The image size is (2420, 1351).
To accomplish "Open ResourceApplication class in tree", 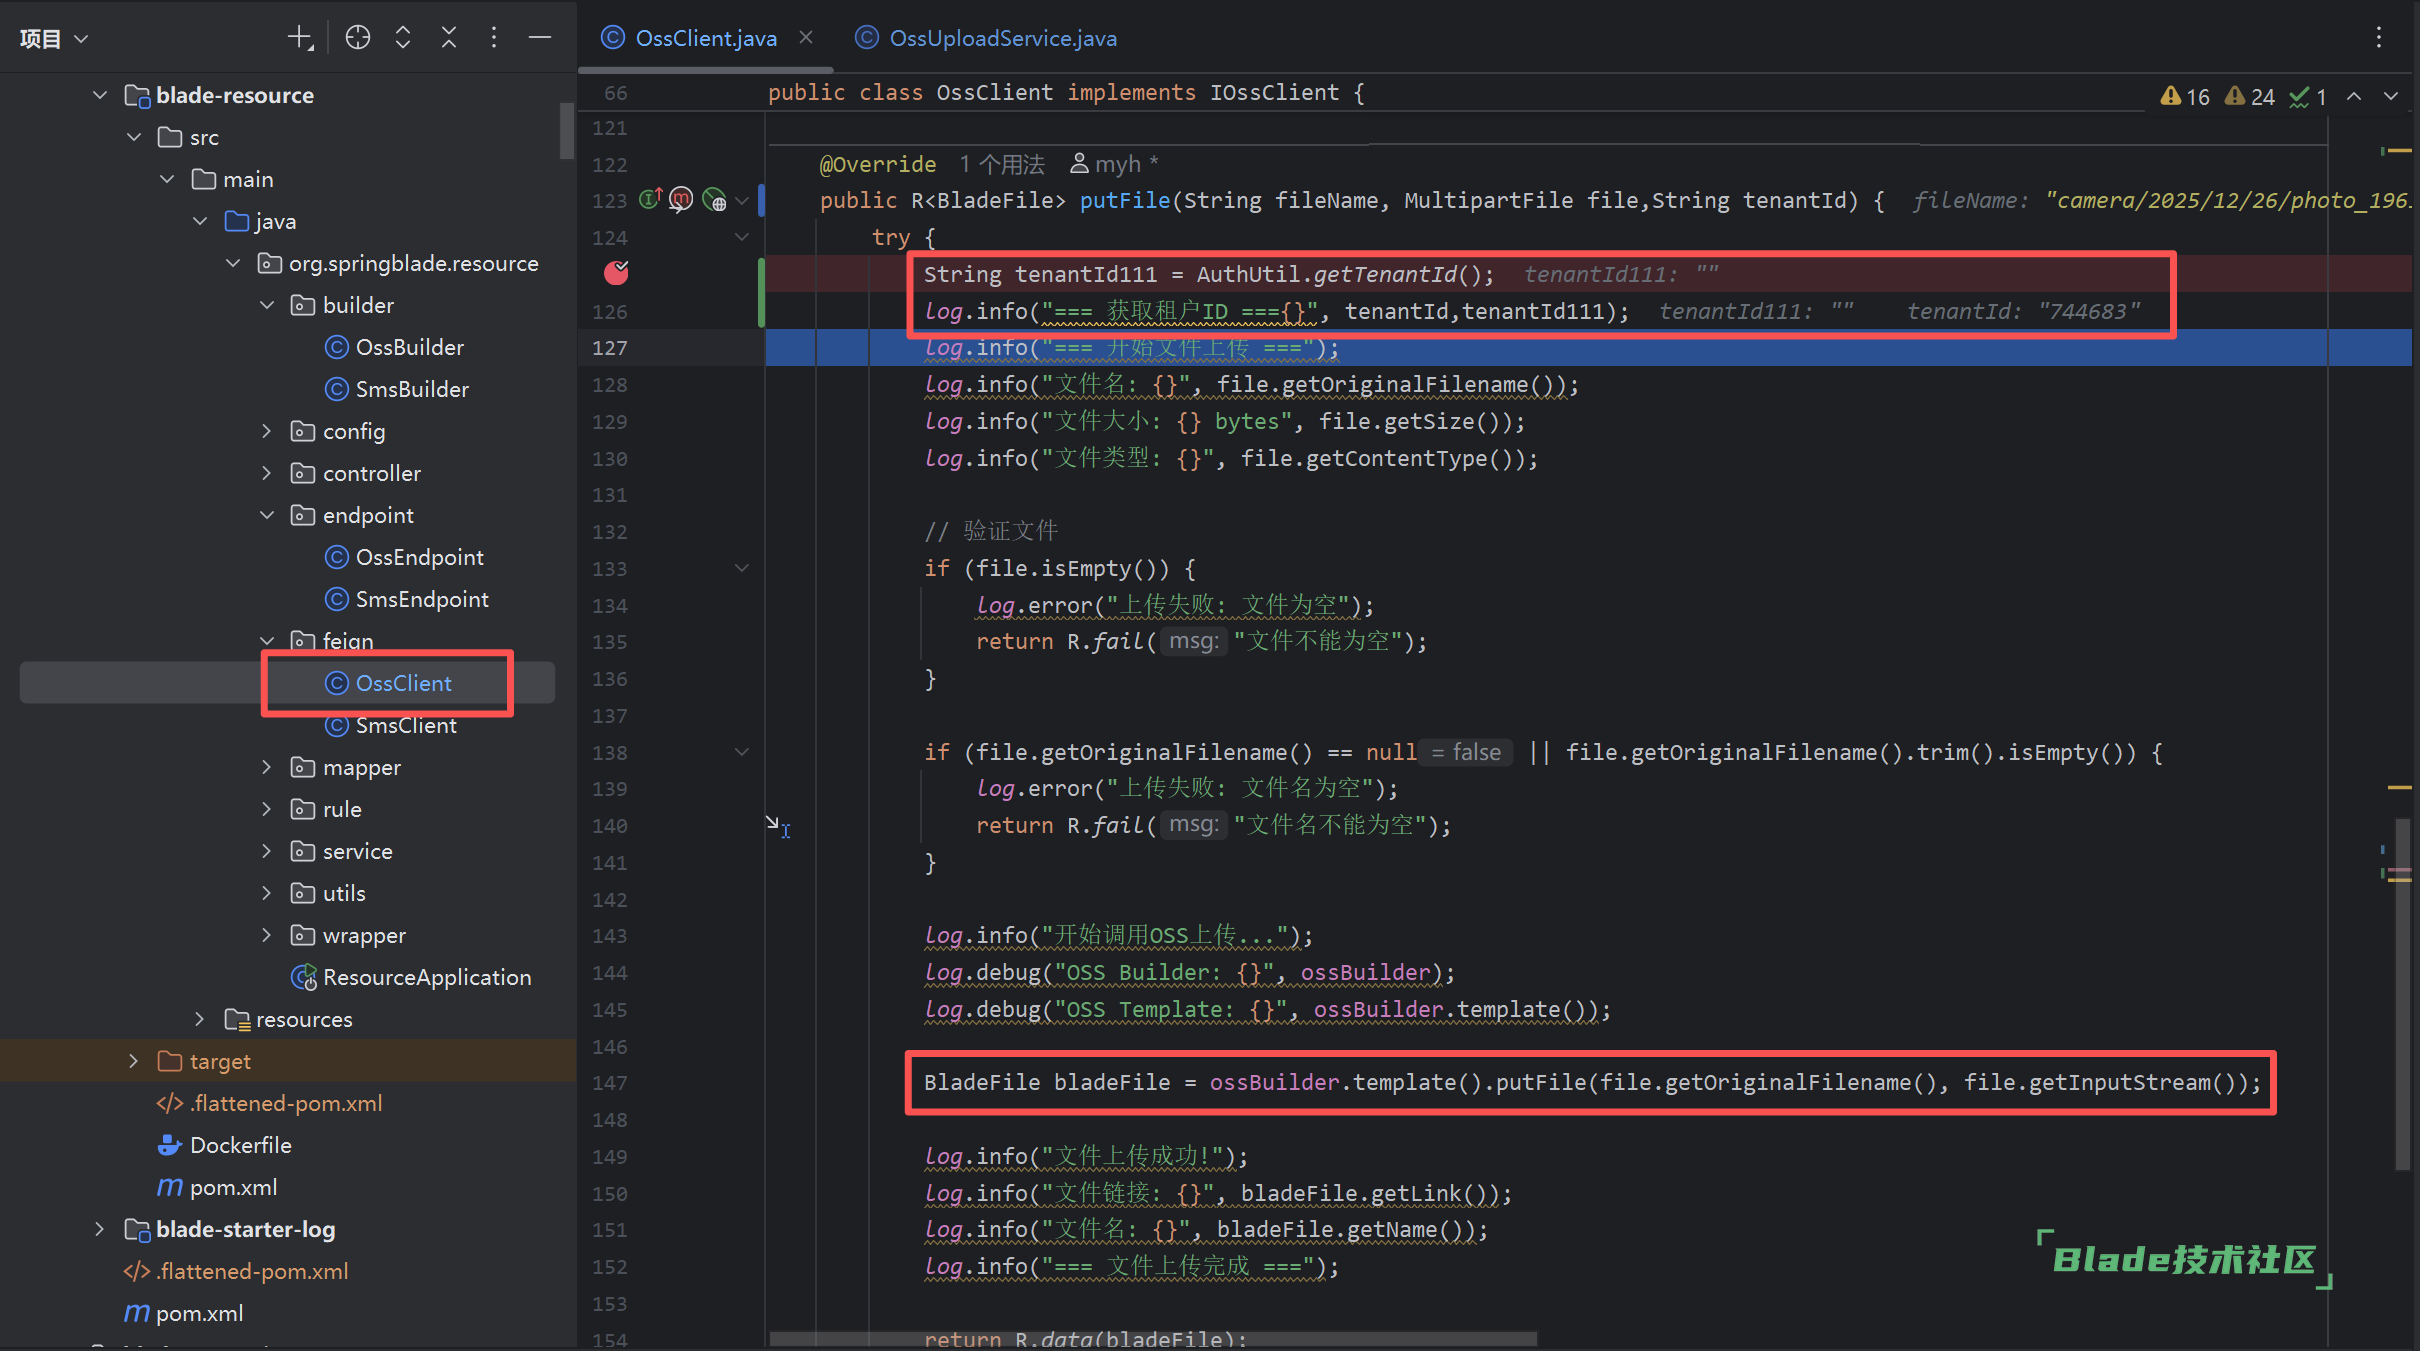I will coord(426,977).
